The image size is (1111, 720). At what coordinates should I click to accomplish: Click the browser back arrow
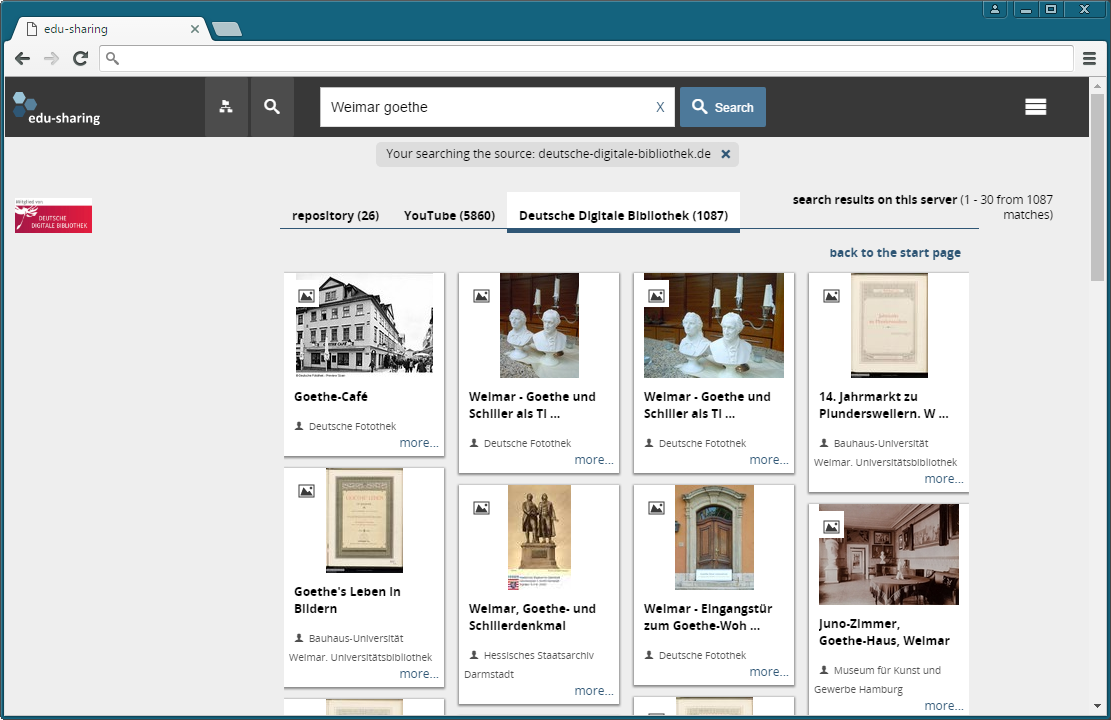tap(22, 59)
